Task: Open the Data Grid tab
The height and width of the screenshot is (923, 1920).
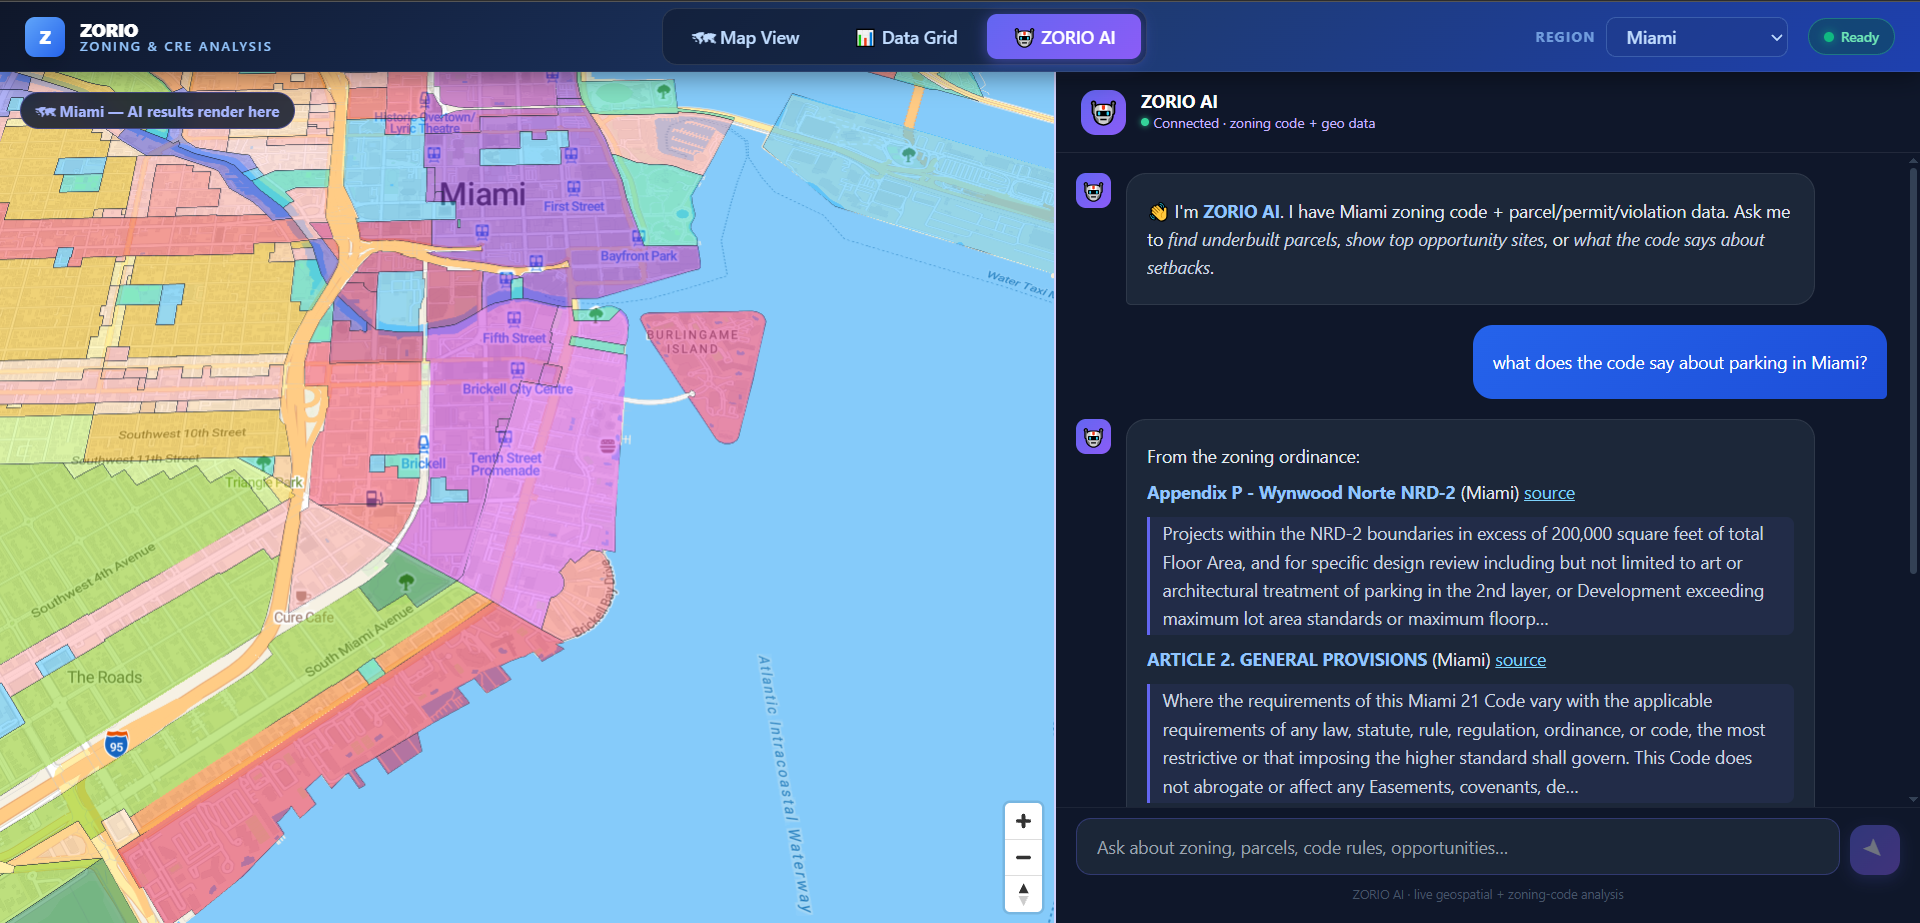Action: (906, 37)
